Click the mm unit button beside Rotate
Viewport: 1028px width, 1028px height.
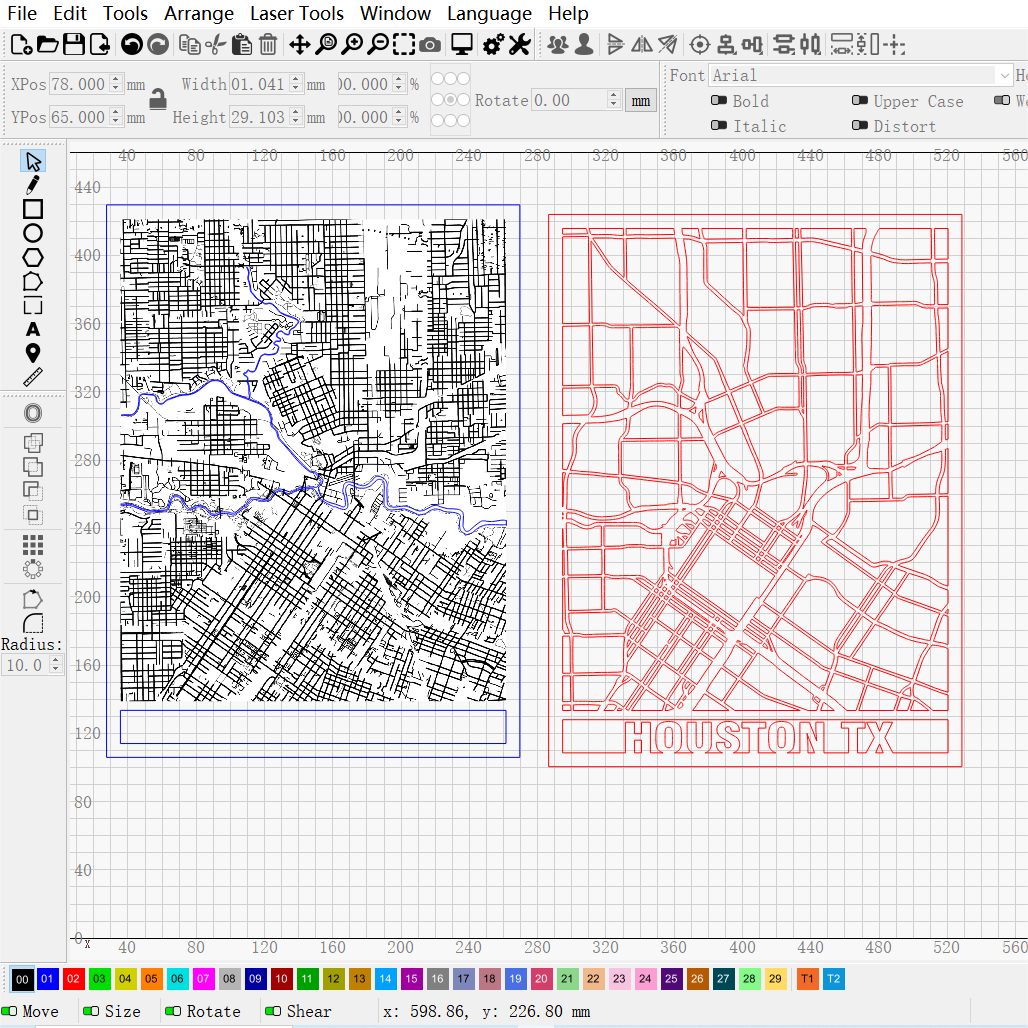pos(640,101)
